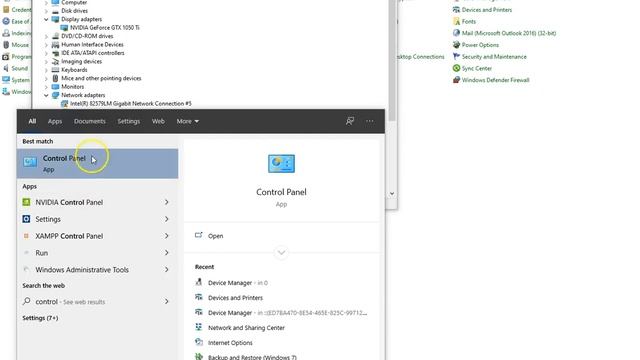
Task: Click the Device Manager scrollbar down arrow
Action: 392,193
